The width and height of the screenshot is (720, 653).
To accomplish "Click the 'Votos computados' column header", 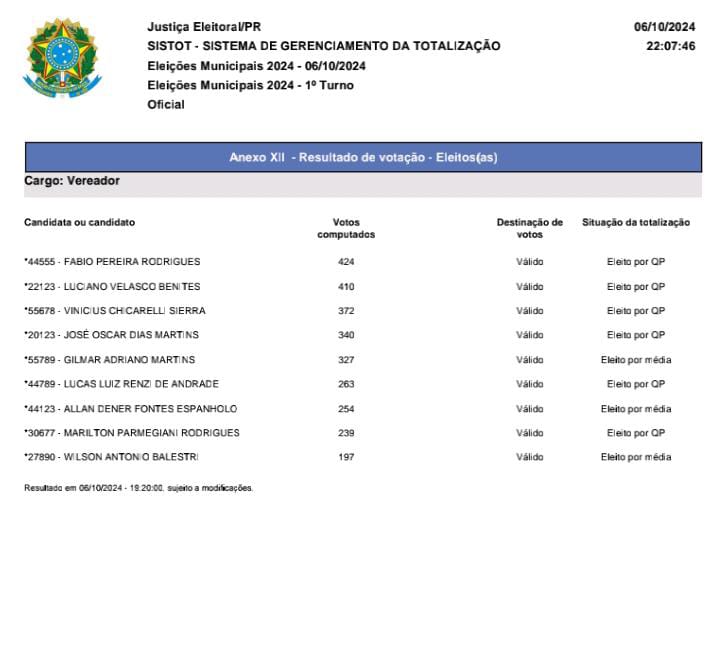I will pos(346,228).
